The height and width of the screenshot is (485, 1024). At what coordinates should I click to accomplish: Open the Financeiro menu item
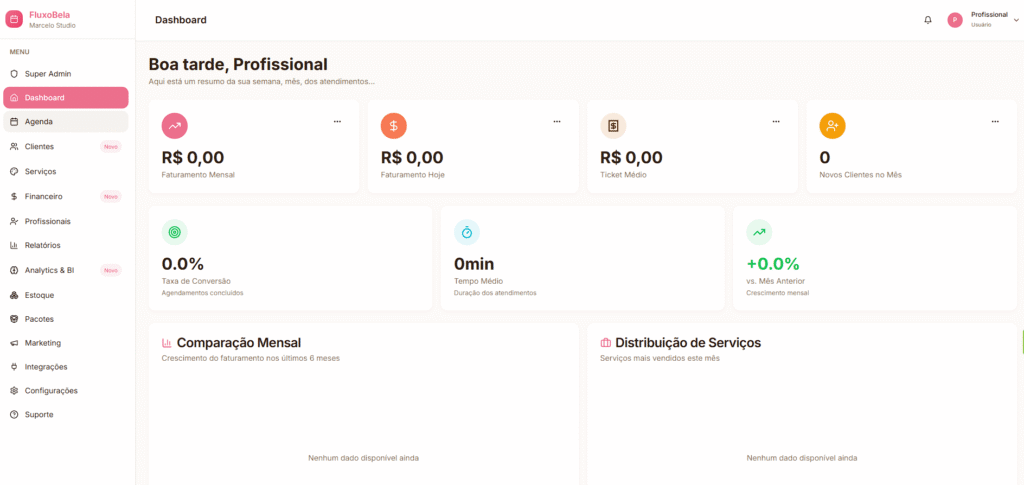(x=44, y=196)
